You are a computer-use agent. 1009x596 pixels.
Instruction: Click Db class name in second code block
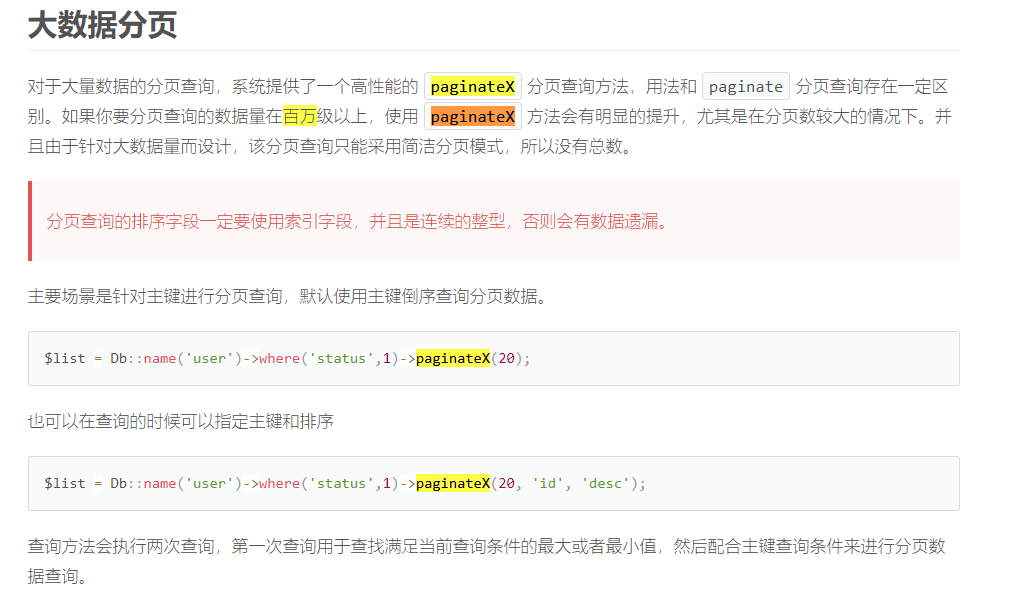click(119, 483)
